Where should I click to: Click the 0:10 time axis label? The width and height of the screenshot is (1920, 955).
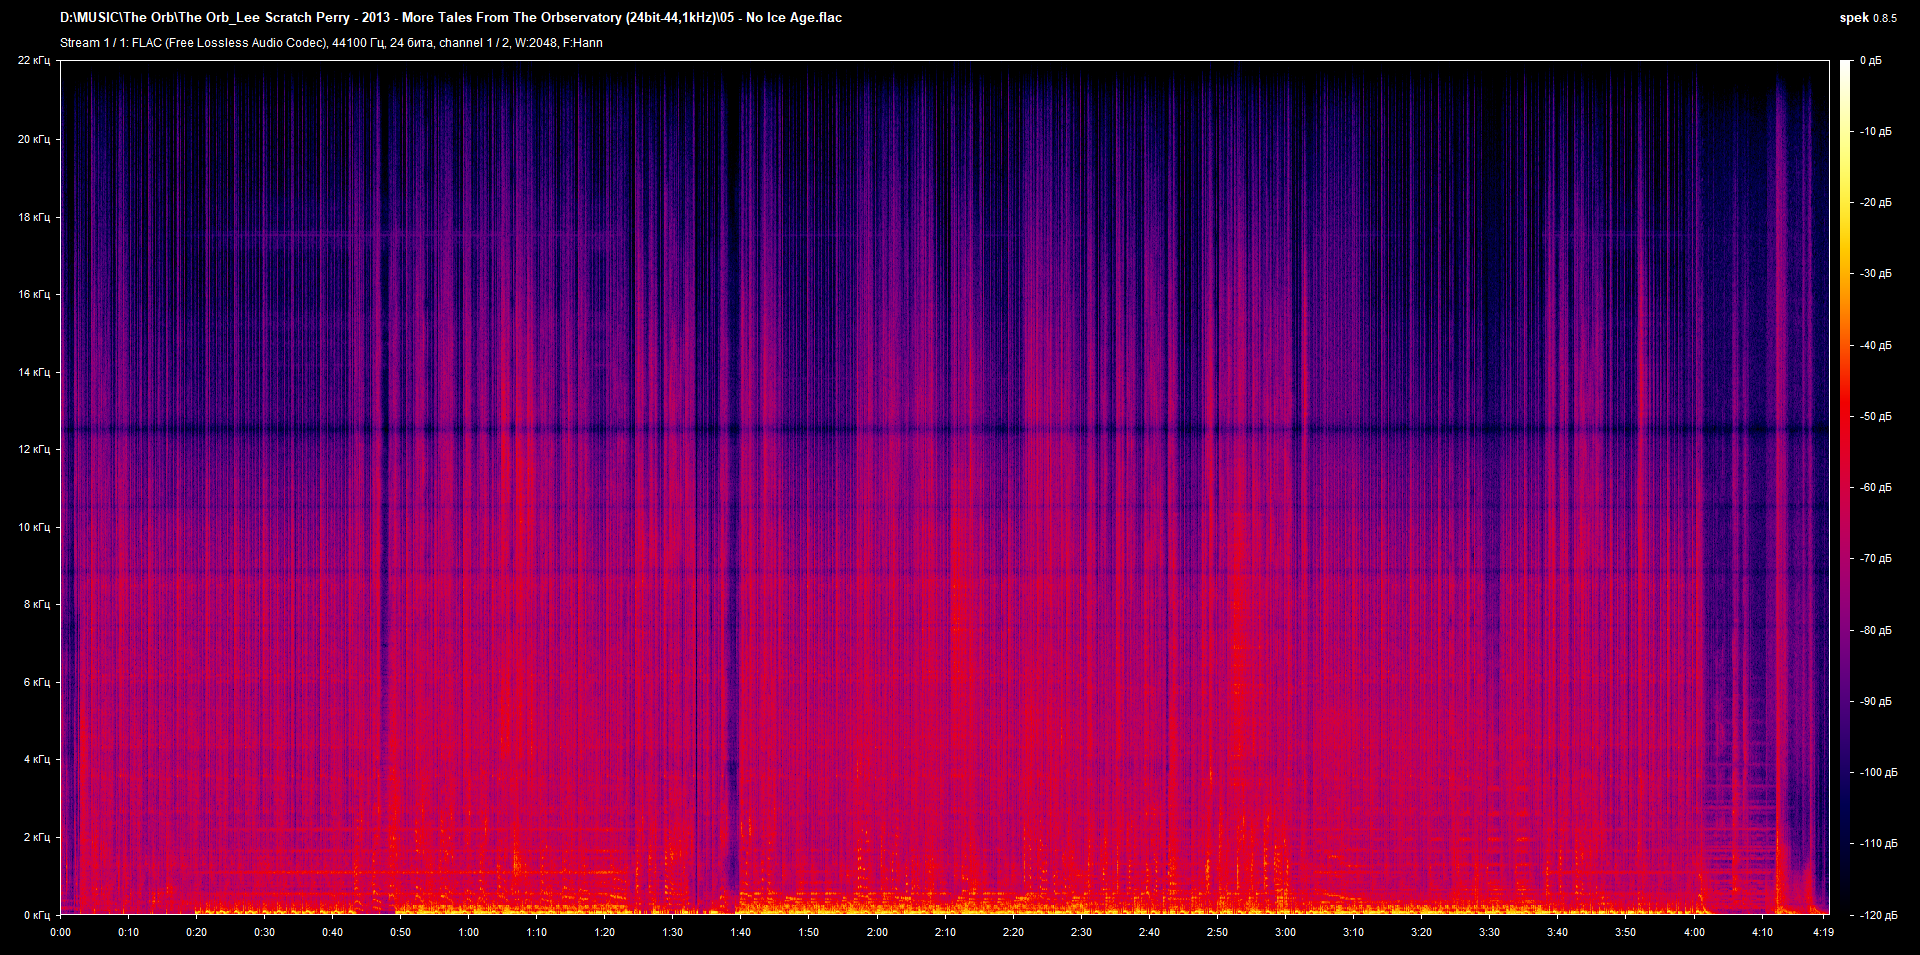[x=128, y=932]
